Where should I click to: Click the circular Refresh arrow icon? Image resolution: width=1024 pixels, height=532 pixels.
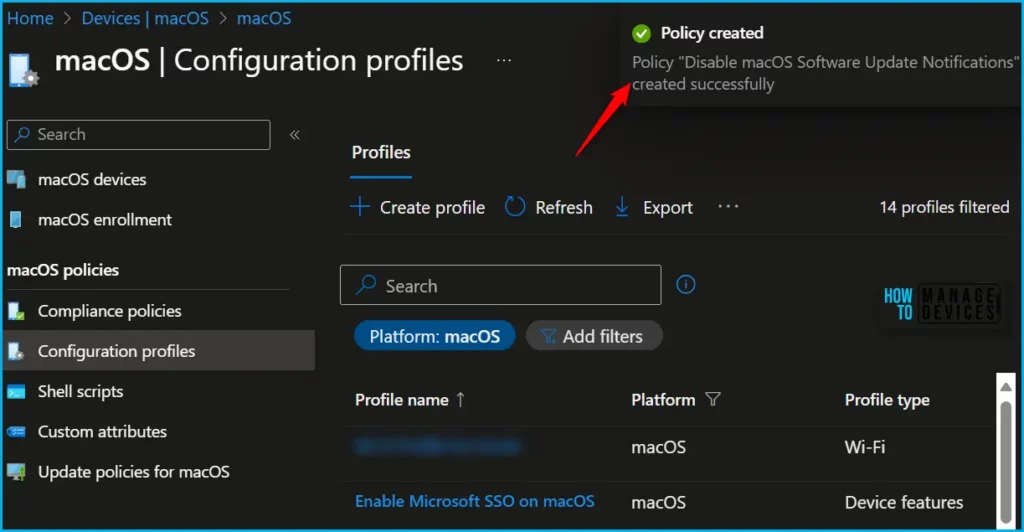(x=515, y=207)
